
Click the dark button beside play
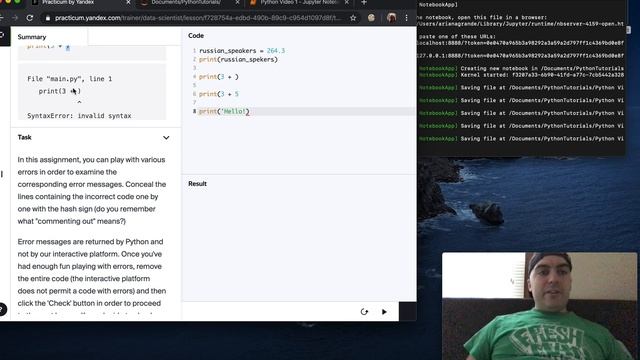(408, 311)
